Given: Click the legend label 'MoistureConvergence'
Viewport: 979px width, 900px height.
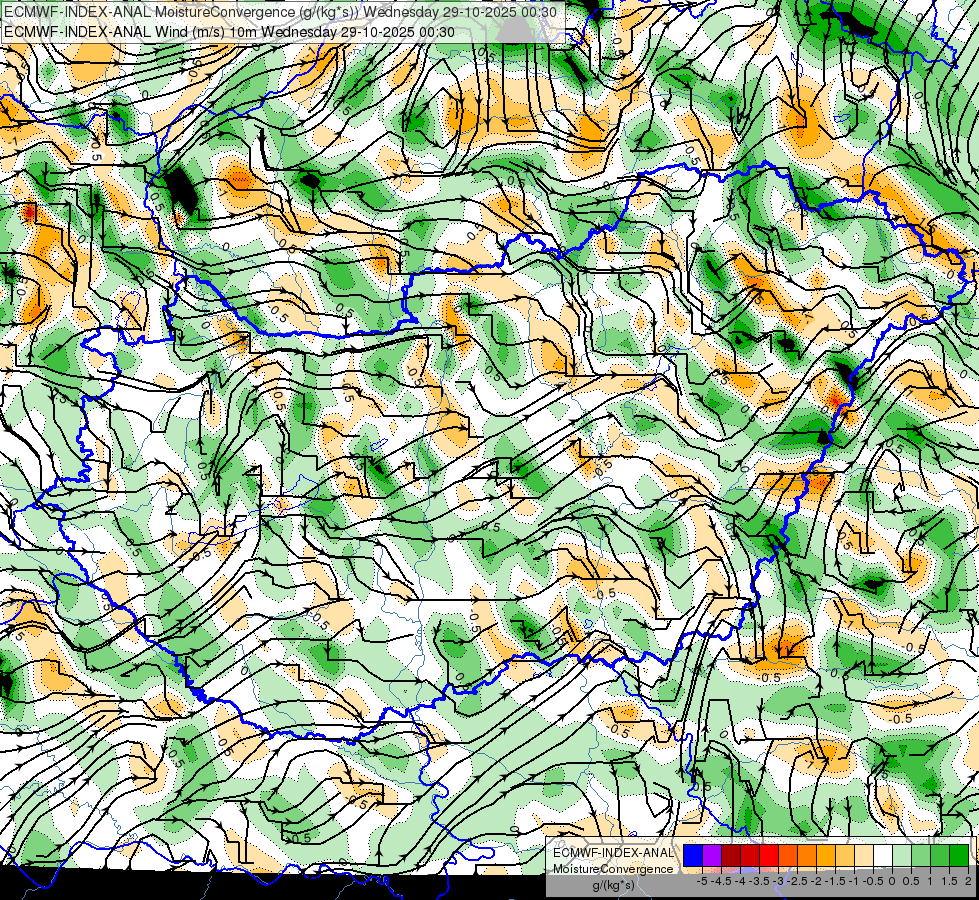Looking at the screenshot, I should click(x=613, y=869).
